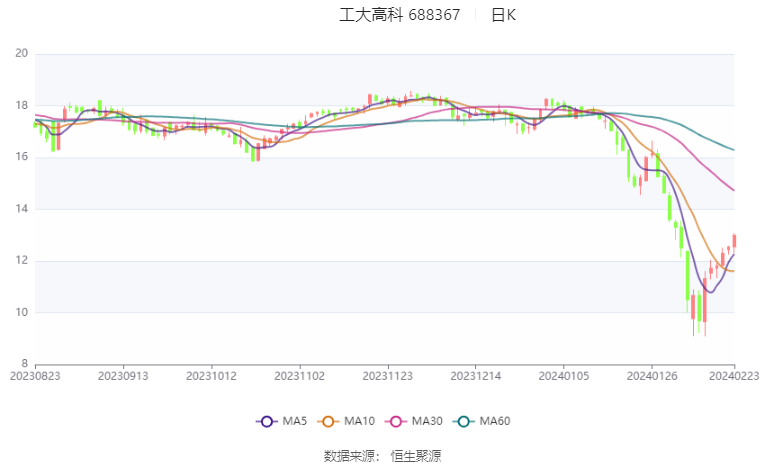
Task: Toggle the MA10 legend series
Action: [x=346, y=421]
